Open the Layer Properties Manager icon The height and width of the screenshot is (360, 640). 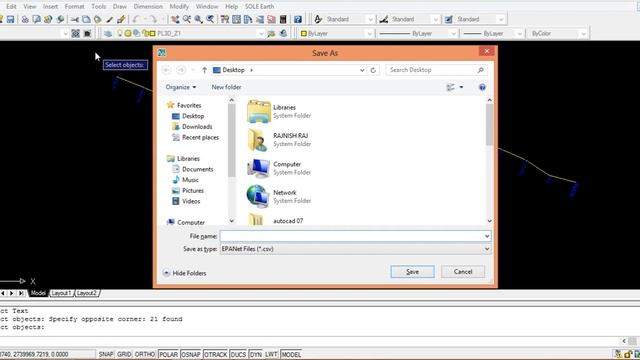(108, 33)
